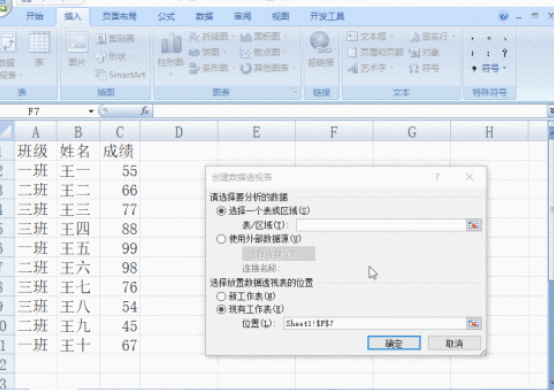
Task: Click the question mark special symbol
Action: point(505,53)
